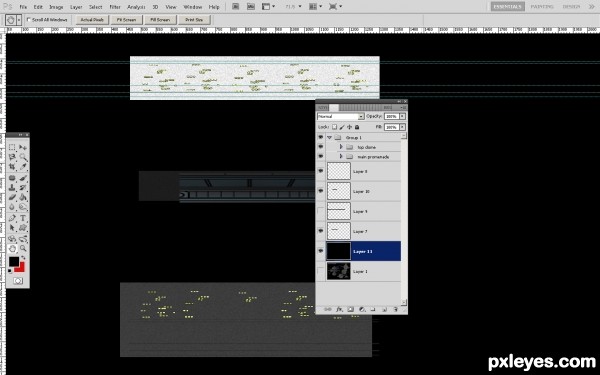Image resolution: width=600 pixels, height=375 pixels.
Task: Select the Eyedropper tool
Action: click(x=23, y=167)
